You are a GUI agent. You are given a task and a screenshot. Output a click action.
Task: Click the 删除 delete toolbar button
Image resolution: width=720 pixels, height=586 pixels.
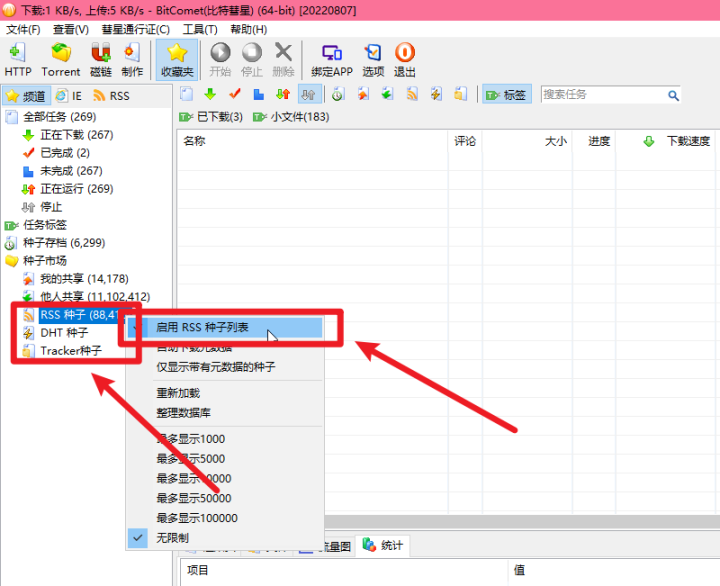tap(283, 60)
